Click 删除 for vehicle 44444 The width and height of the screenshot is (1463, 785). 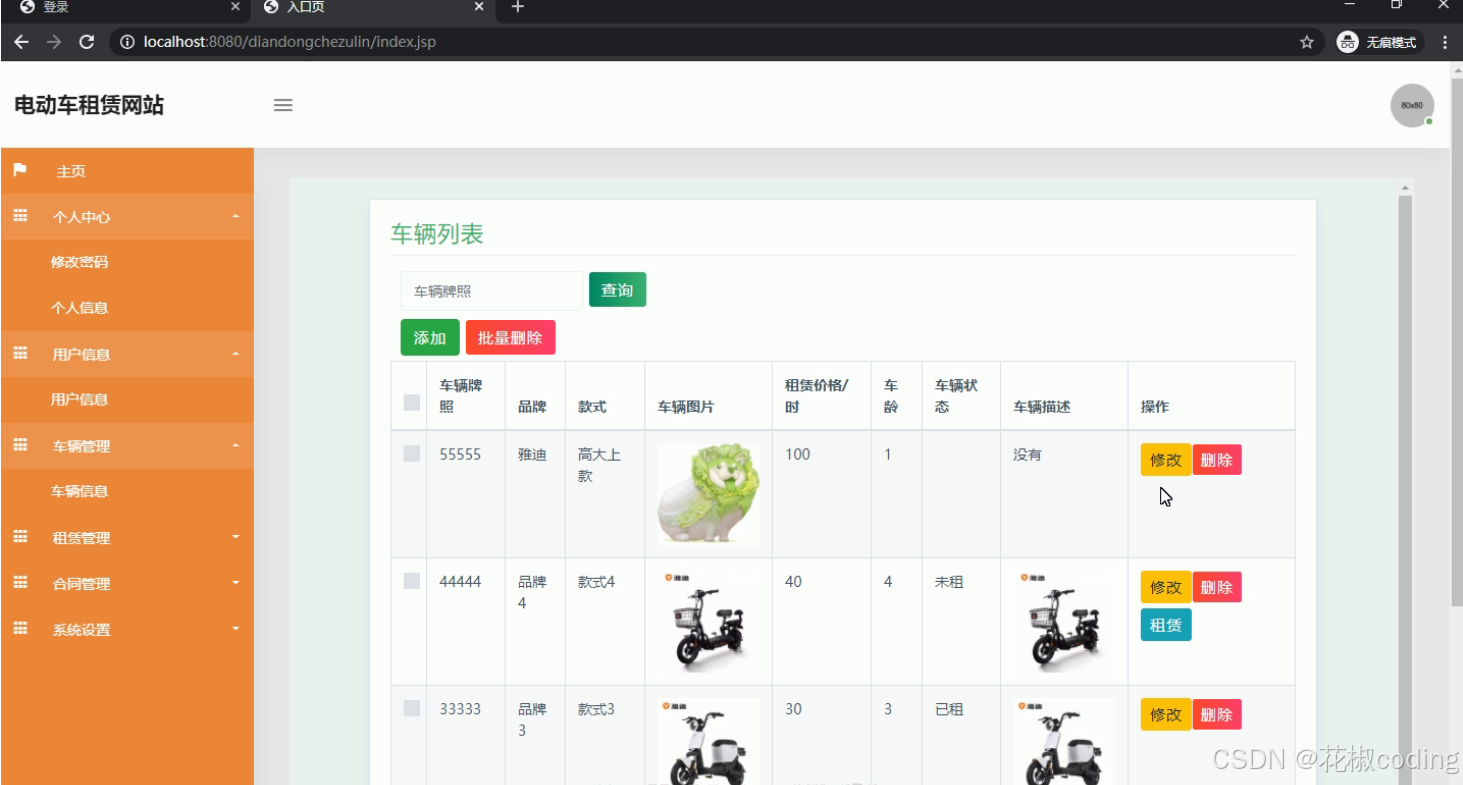point(1217,587)
